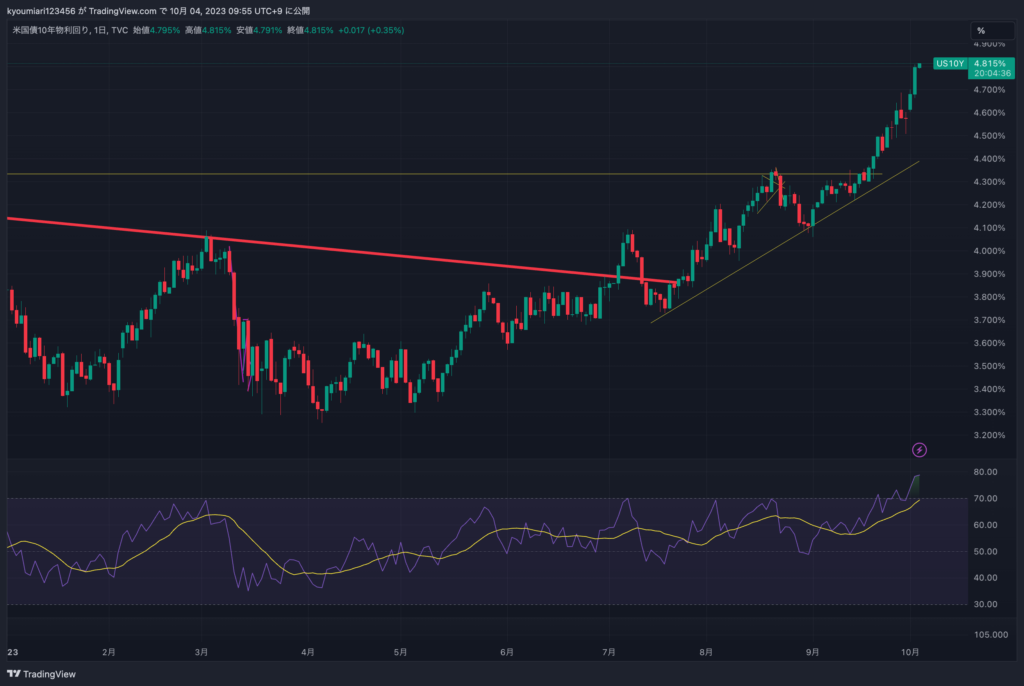Click the 70.00 RSI scale label

tap(985, 498)
